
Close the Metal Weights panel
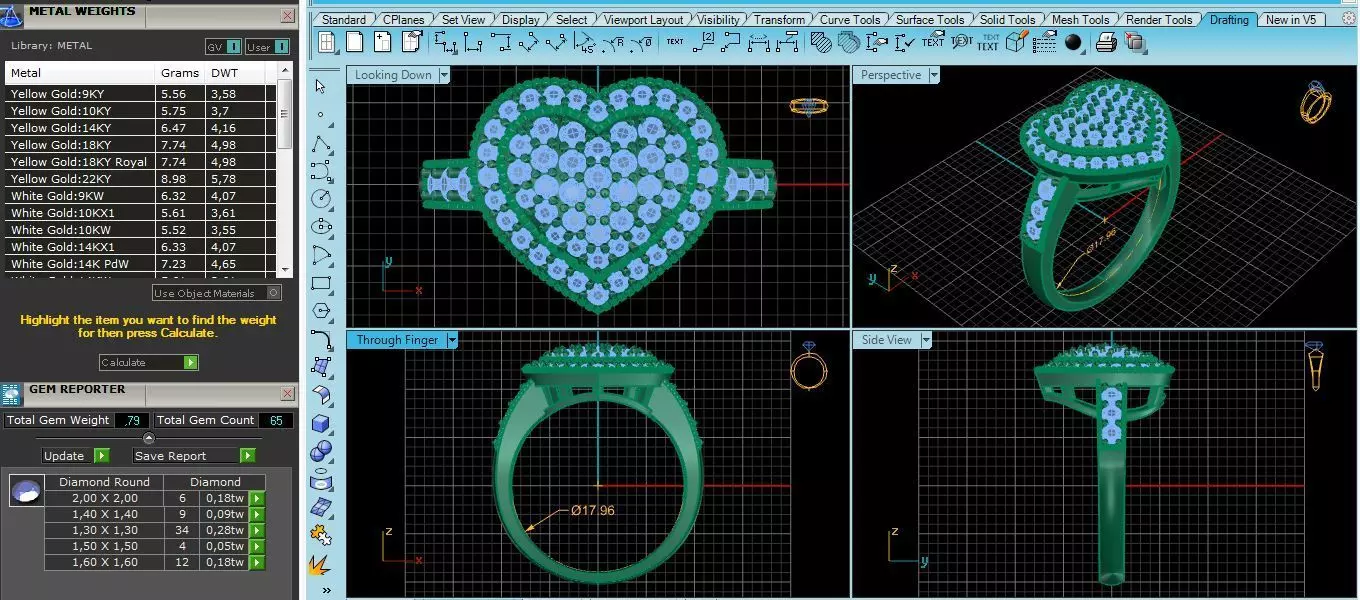(288, 16)
